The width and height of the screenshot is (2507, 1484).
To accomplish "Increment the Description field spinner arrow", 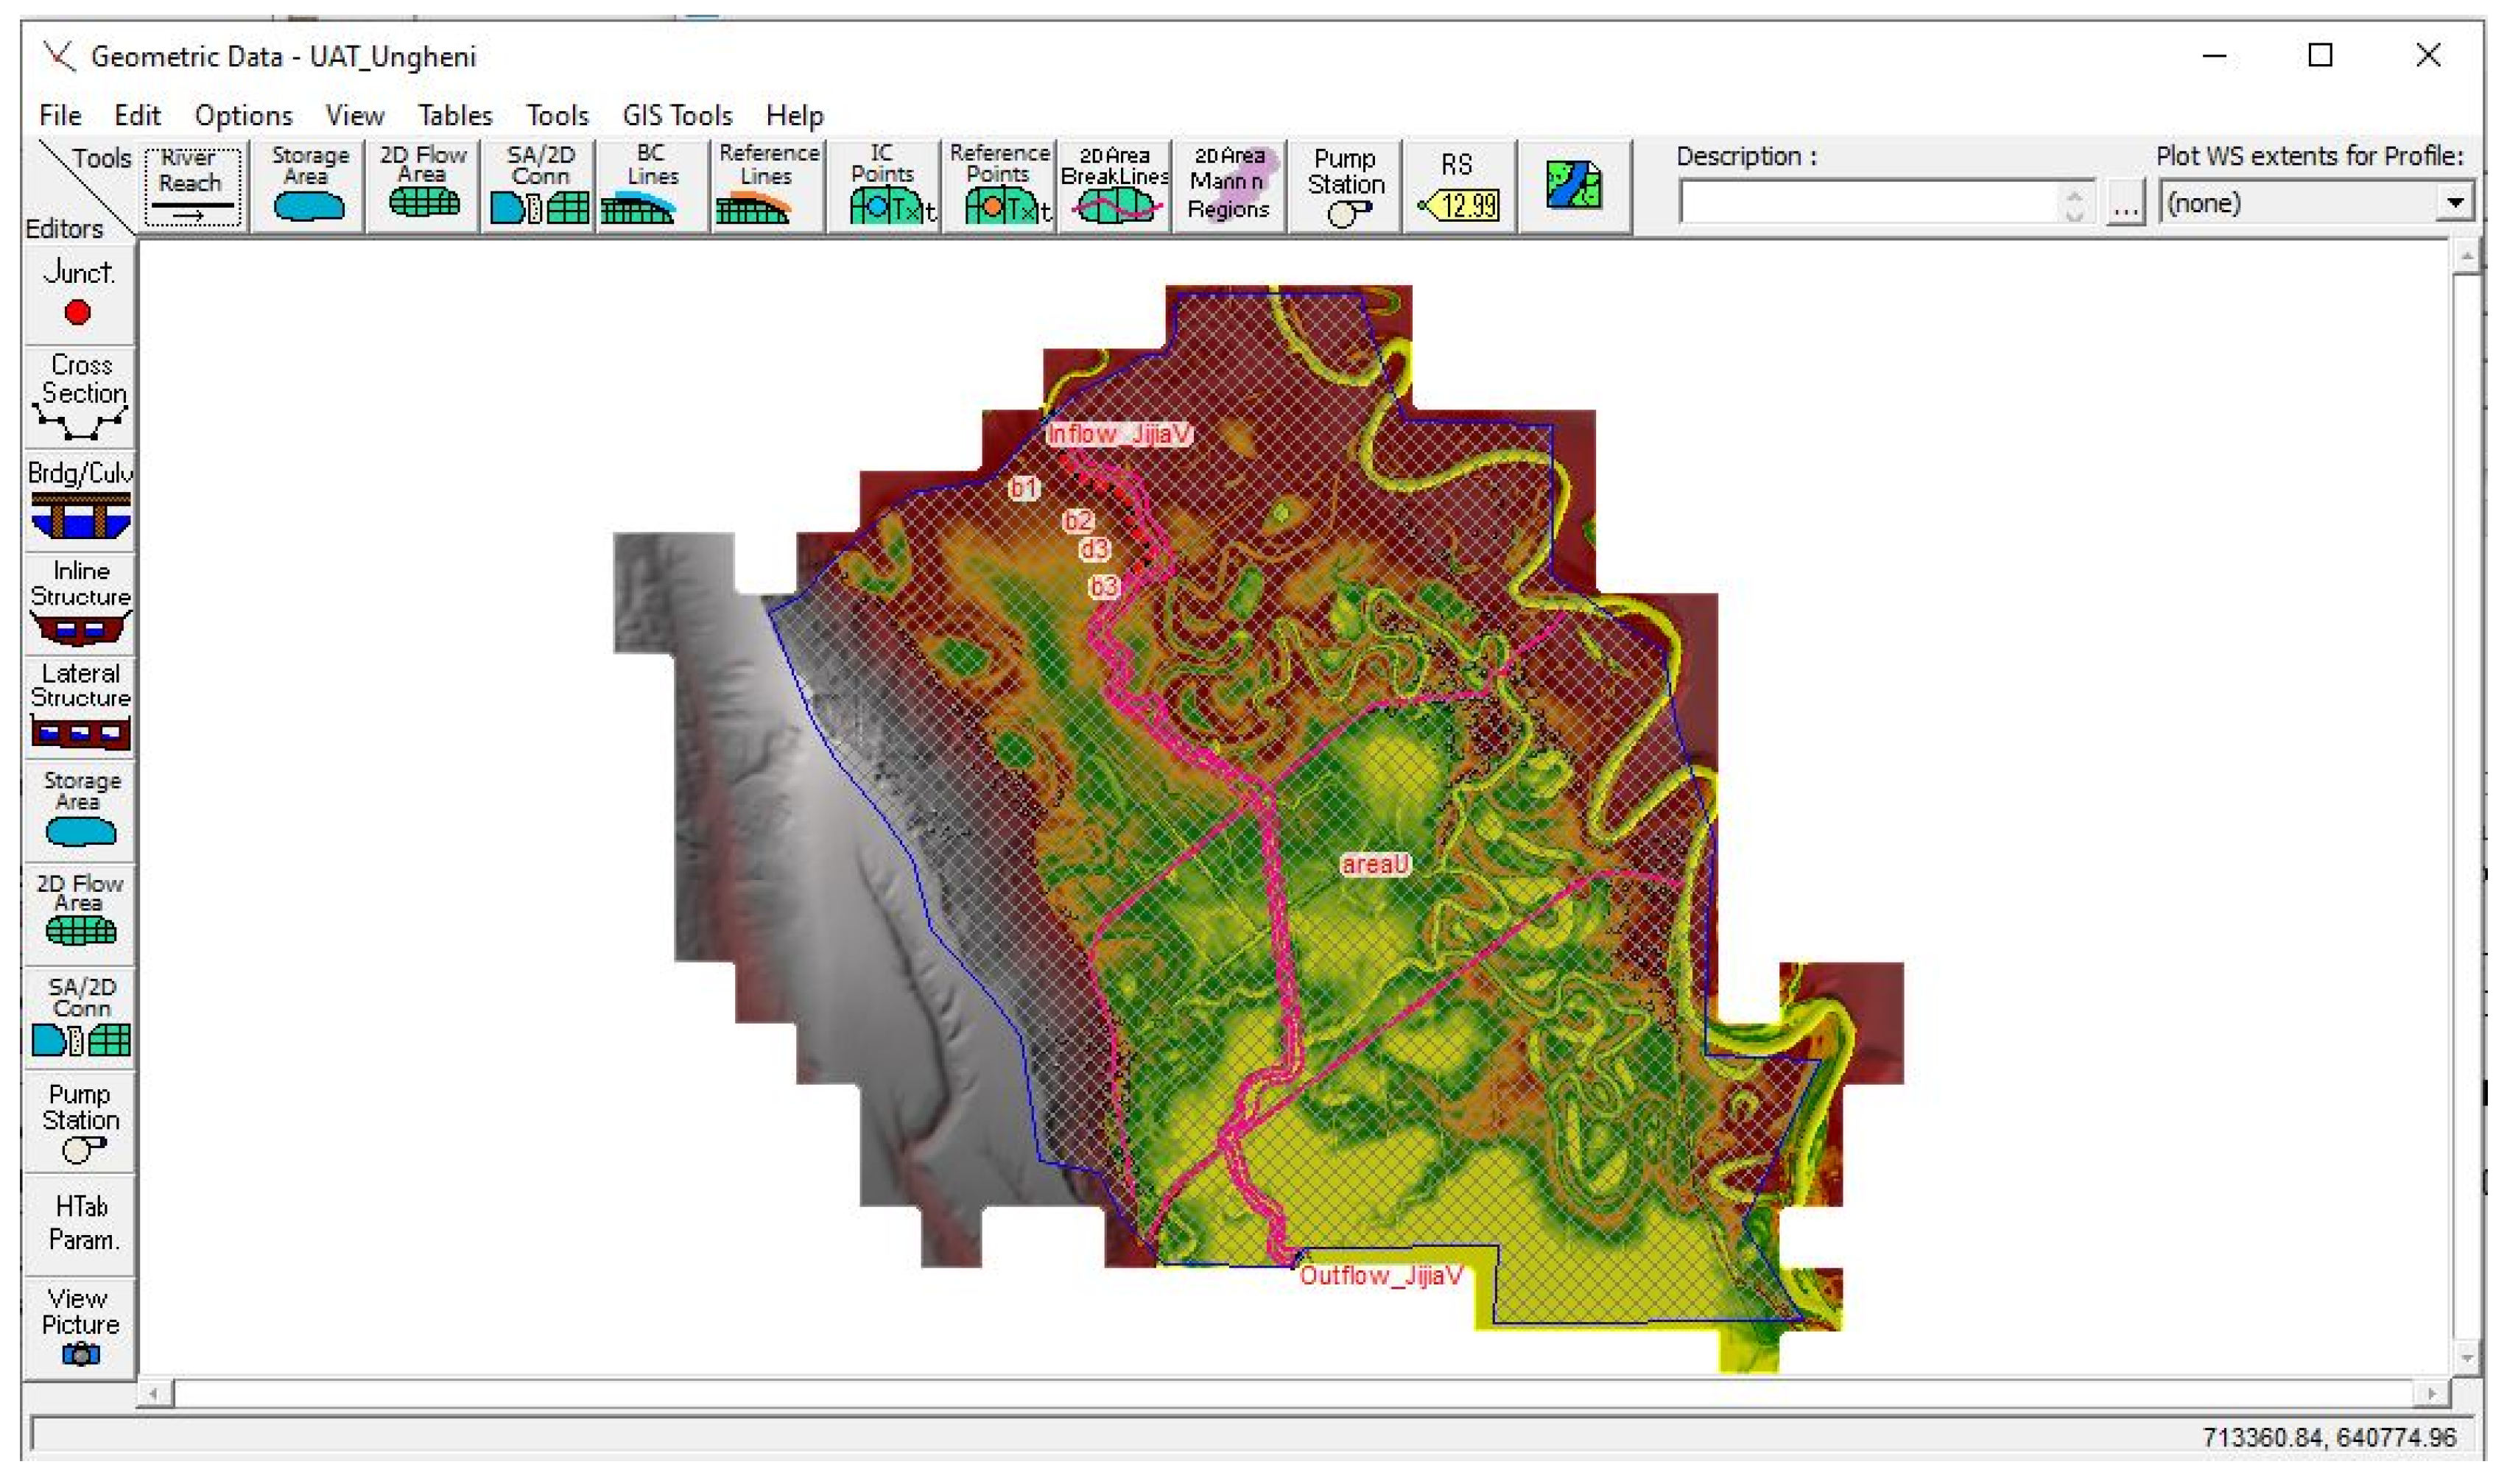I will 2075,195.
